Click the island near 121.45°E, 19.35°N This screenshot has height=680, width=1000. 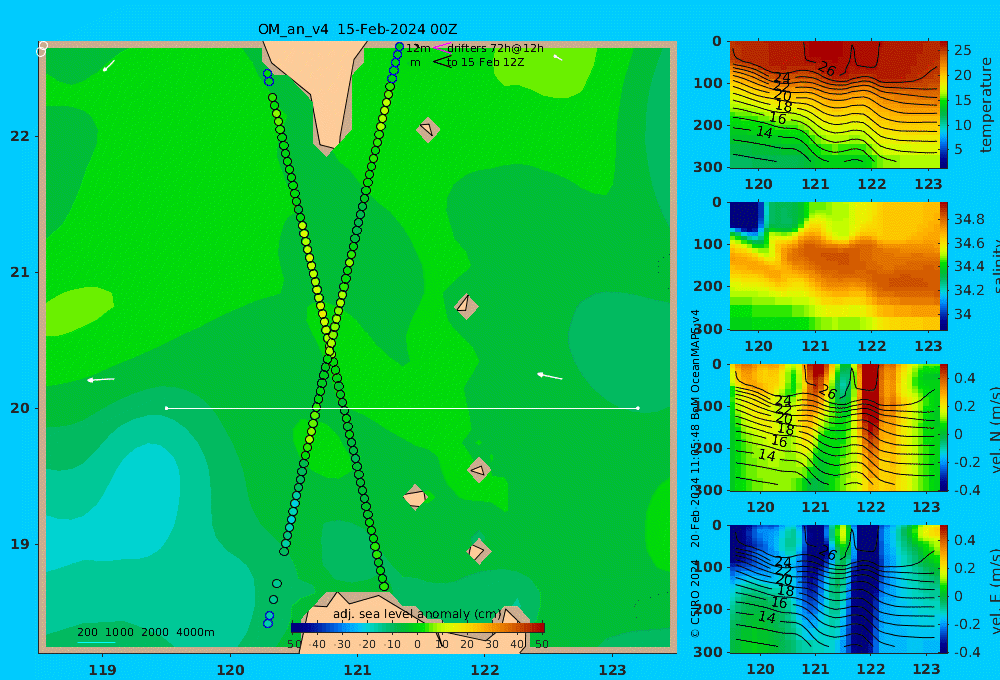coord(415,497)
